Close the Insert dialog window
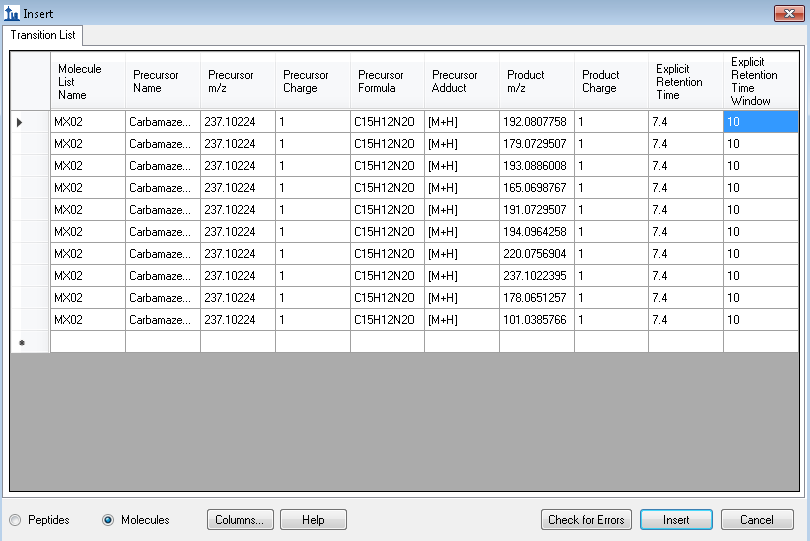The image size is (810, 541). (790, 13)
